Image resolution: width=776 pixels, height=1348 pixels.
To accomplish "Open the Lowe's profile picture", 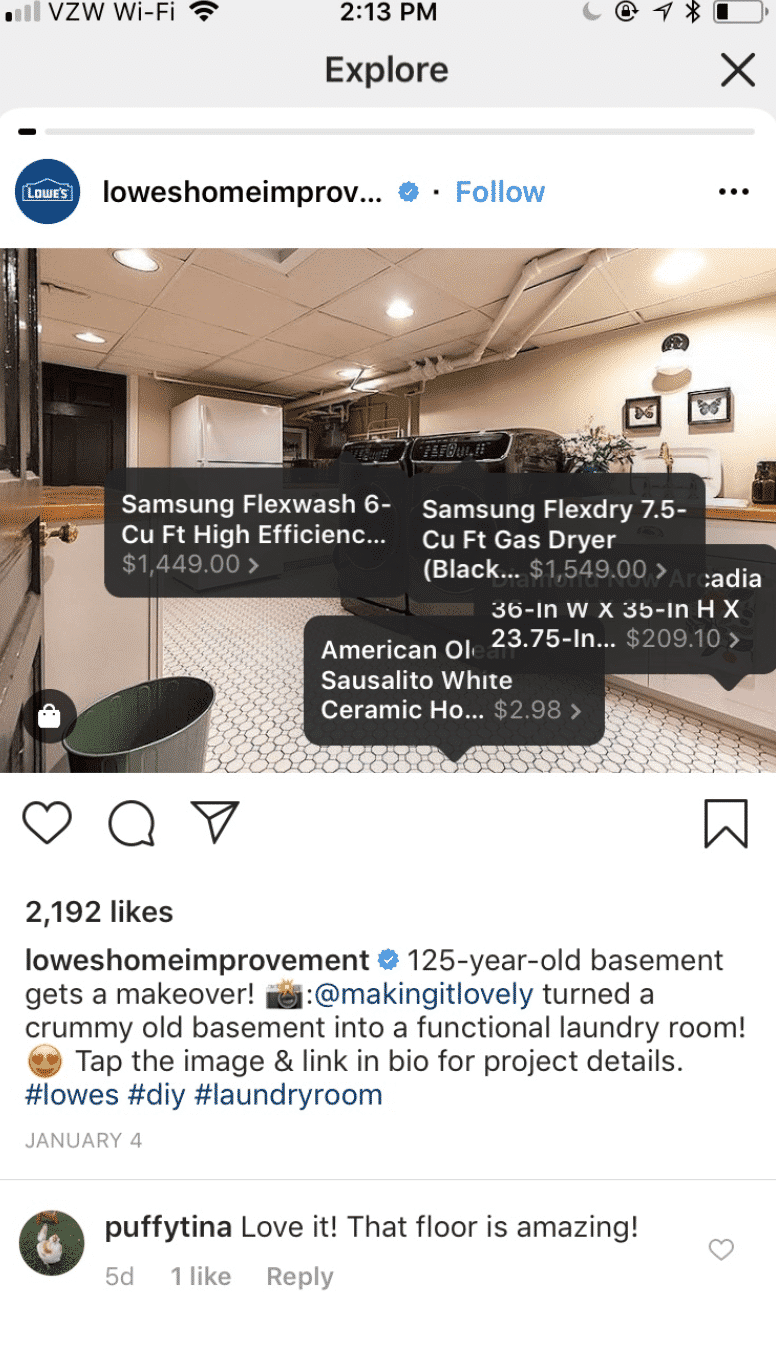I will point(47,191).
